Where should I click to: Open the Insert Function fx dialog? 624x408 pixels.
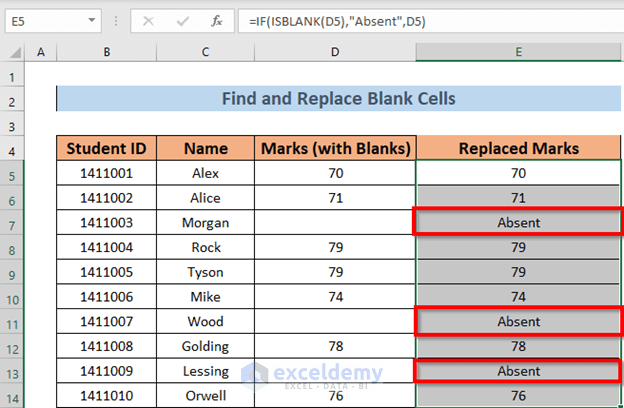[216, 21]
